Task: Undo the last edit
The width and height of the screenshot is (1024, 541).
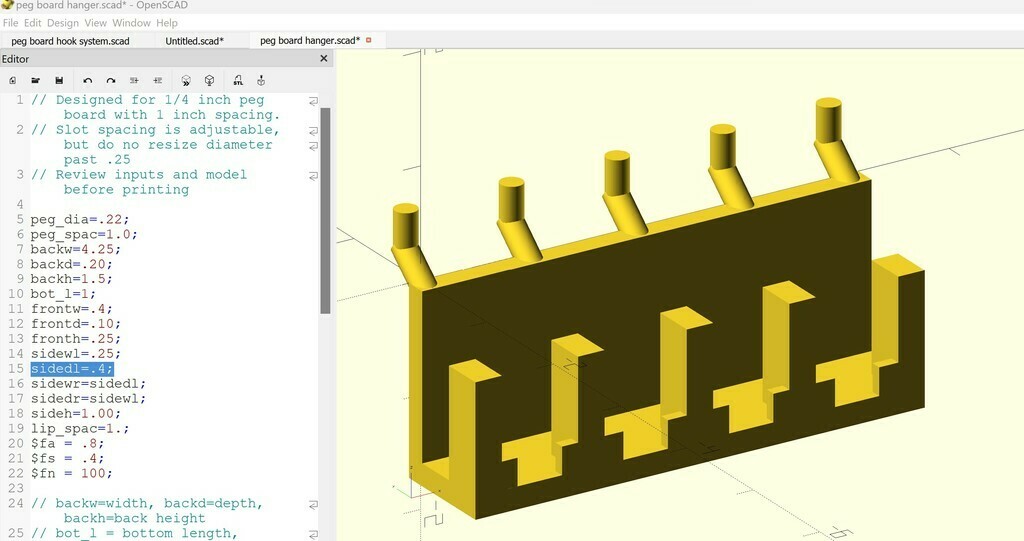Action: tap(88, 80)
